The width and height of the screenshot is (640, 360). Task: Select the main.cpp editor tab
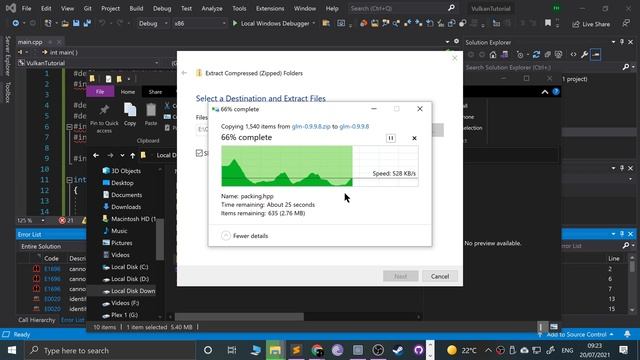pos(30,42)
